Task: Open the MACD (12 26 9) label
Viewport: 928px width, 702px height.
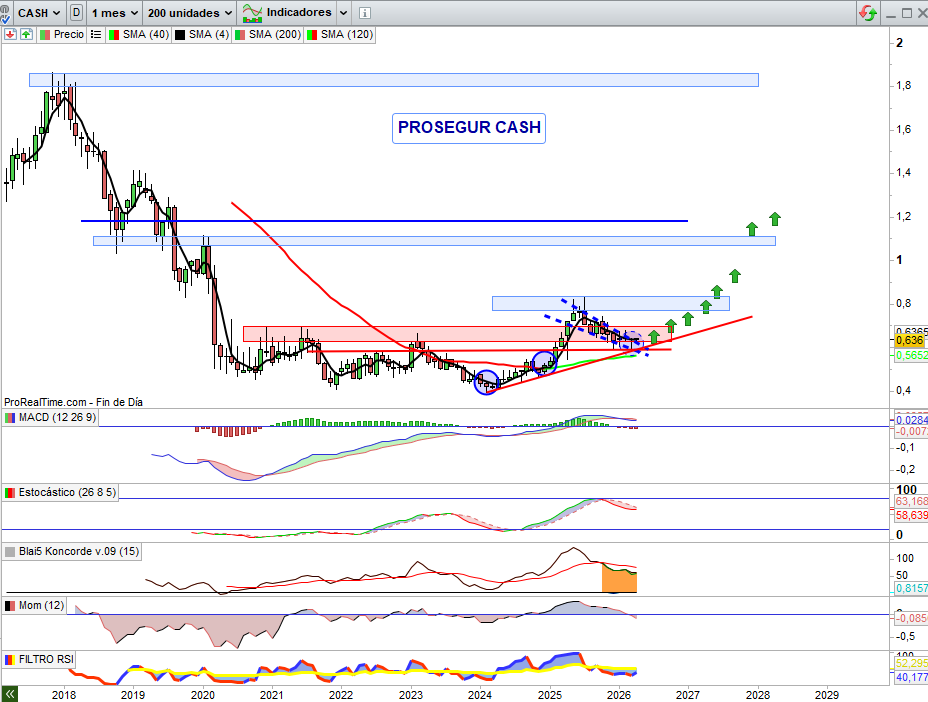Action: 57,417
